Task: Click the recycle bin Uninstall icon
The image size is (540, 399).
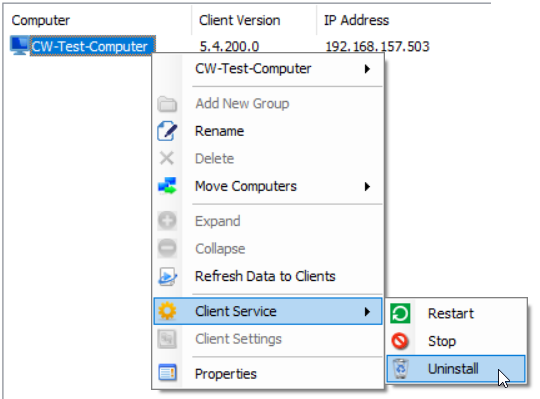Action: 401,369
